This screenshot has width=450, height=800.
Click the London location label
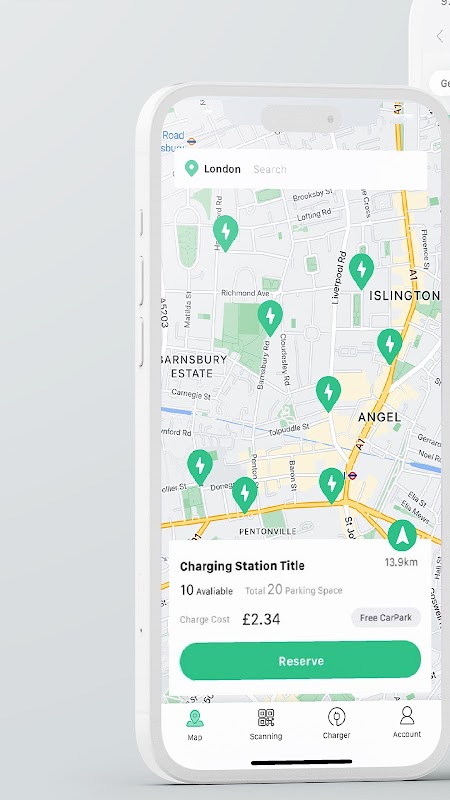(222, 169)
